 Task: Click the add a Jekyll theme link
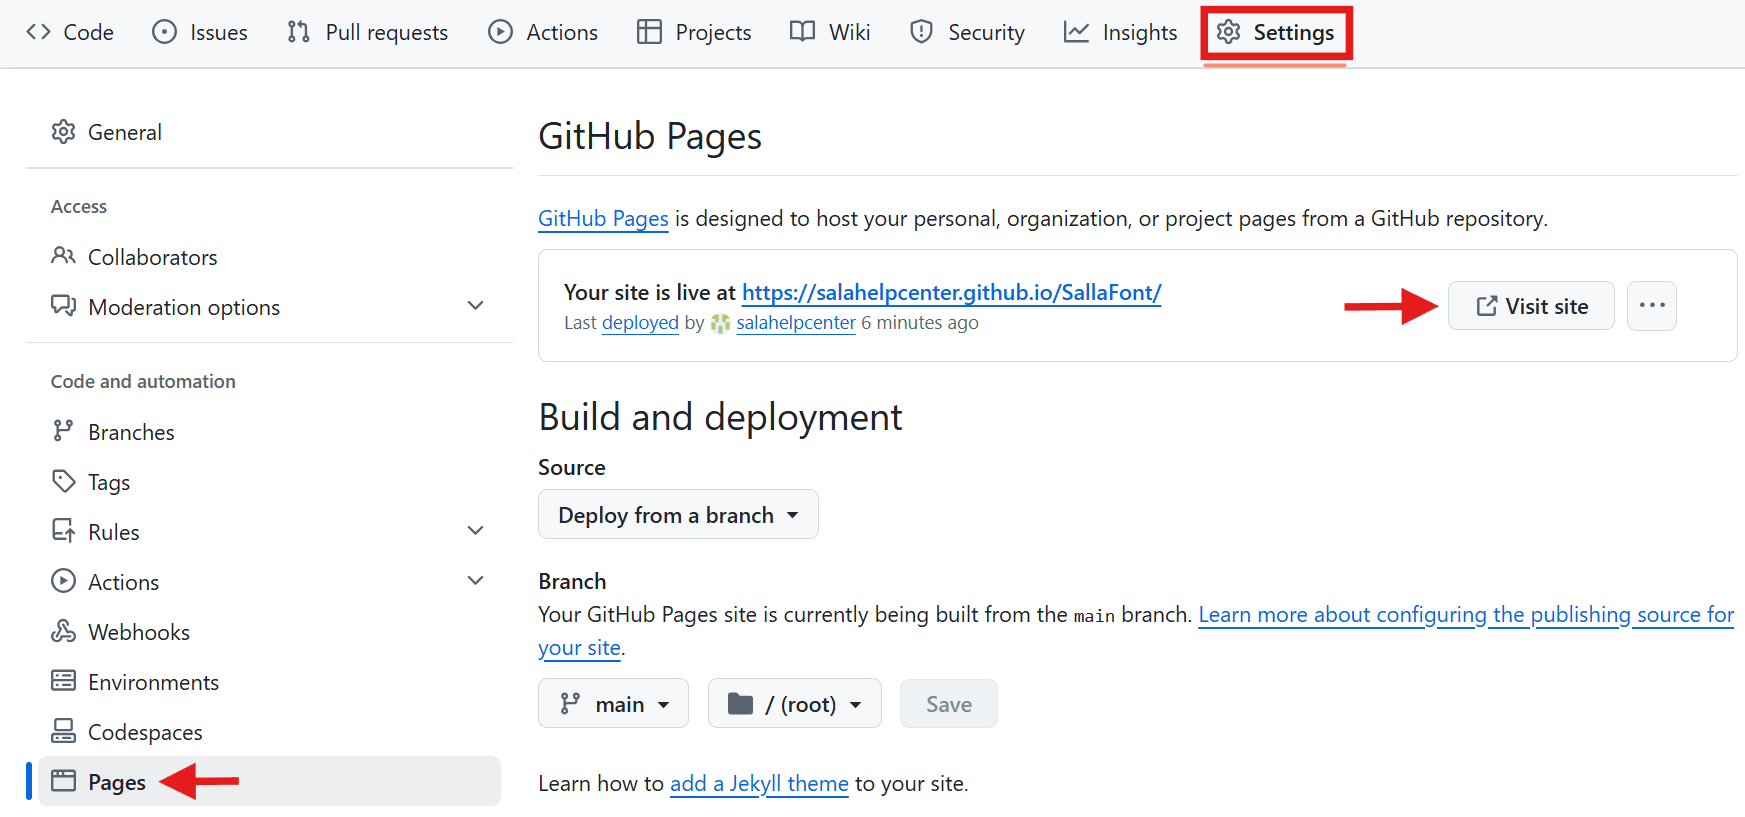tap(759, 783)
